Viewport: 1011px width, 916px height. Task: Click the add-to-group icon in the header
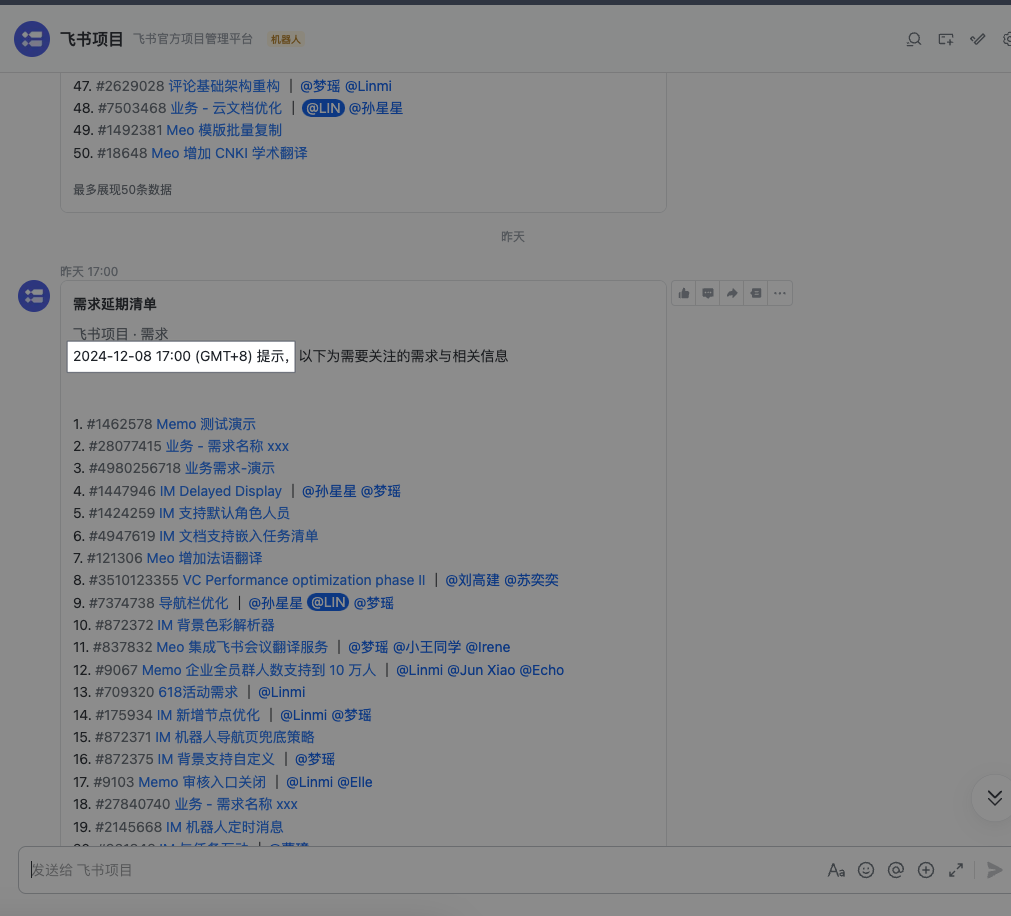pos(945,39)
